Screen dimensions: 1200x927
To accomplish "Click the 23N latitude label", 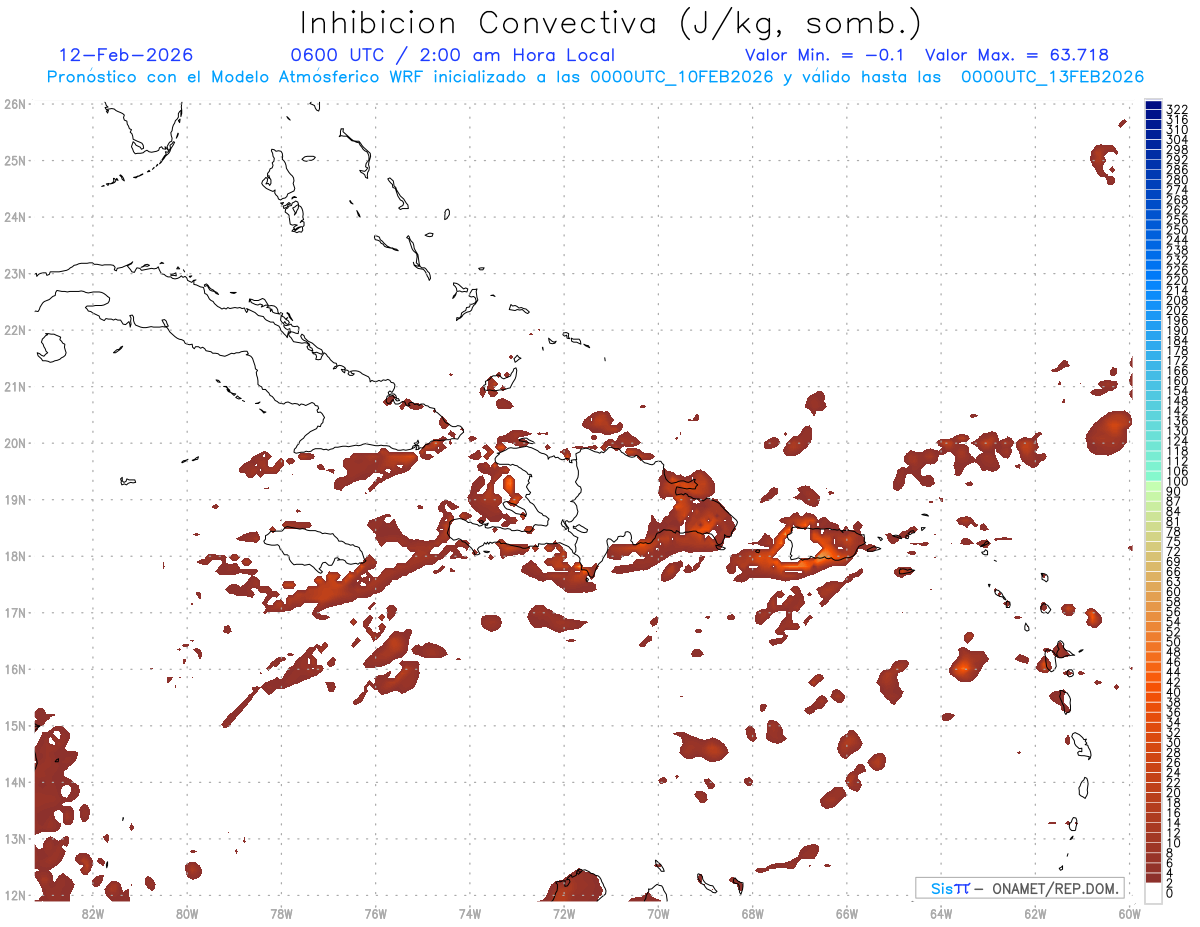I will click(15, 273).
